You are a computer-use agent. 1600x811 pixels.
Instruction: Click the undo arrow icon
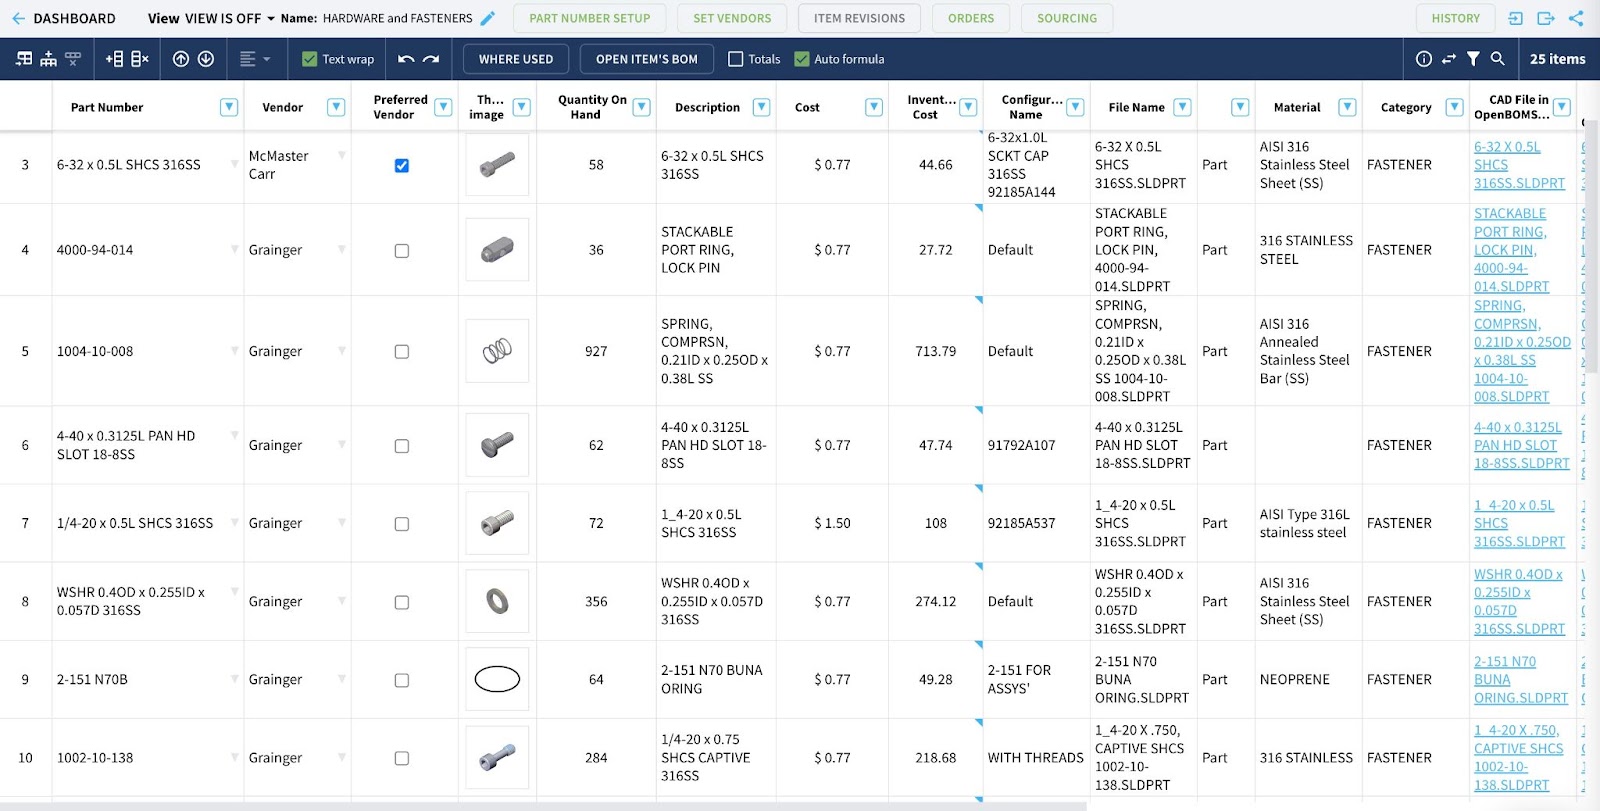coord(406,59)
